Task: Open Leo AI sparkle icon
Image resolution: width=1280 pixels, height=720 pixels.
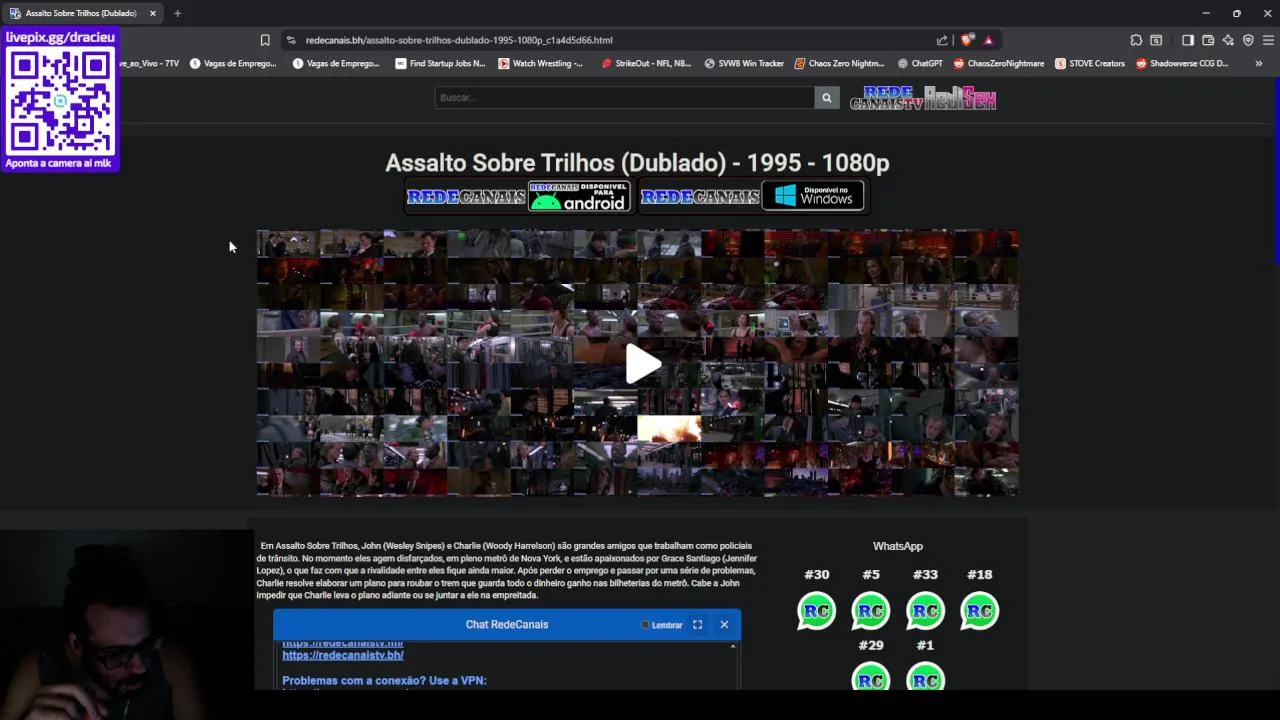Action: pos(1228,40)
